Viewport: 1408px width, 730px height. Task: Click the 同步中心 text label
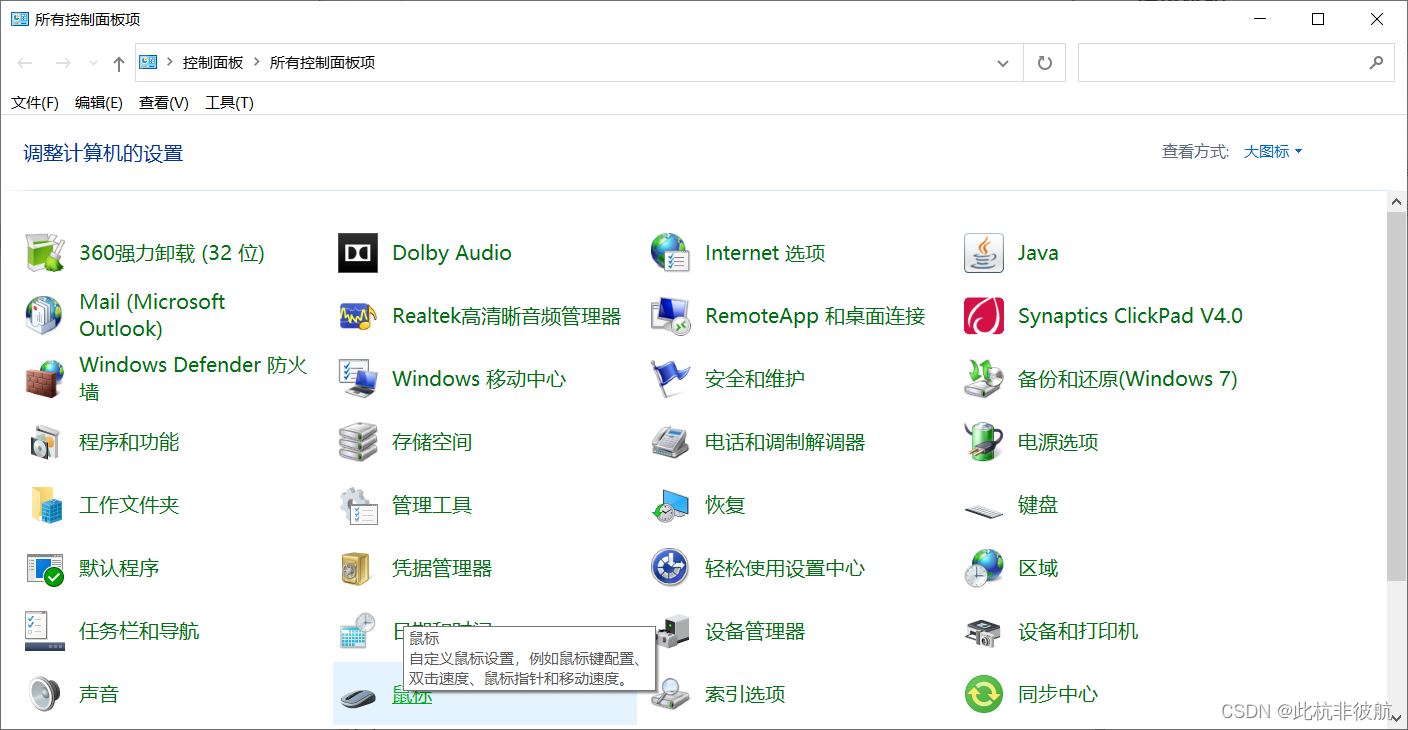click(x=1058, y=694)
